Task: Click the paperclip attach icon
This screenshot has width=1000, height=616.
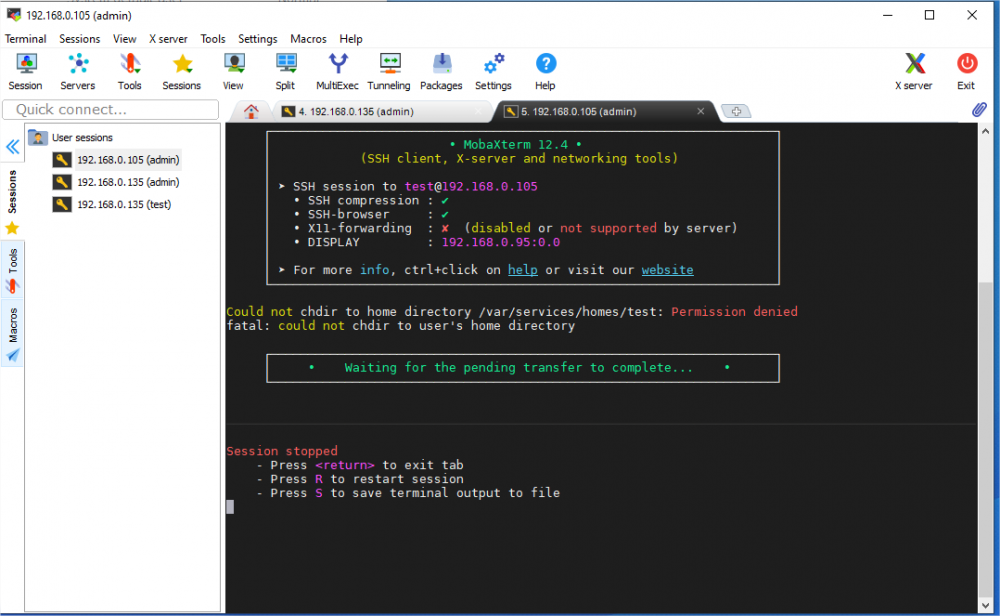Action: pyautogui.click(x=979, y=110)
